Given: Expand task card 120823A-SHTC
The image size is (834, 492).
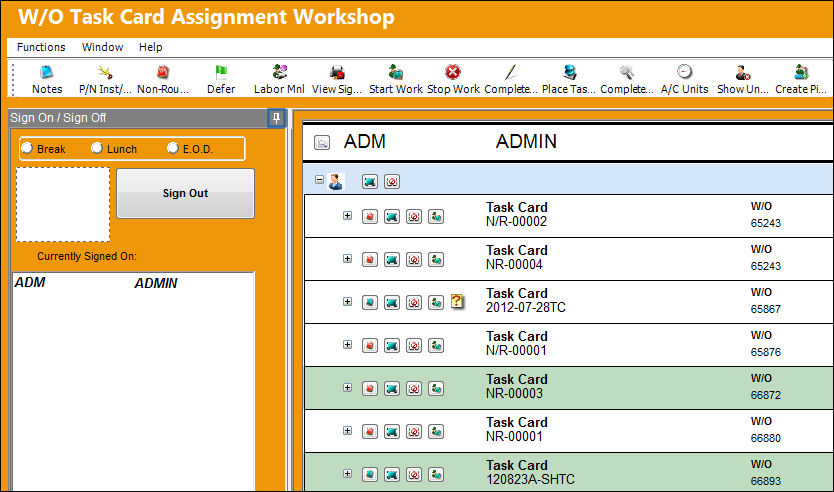Looking at the screenshot, I should coord(347,473).
